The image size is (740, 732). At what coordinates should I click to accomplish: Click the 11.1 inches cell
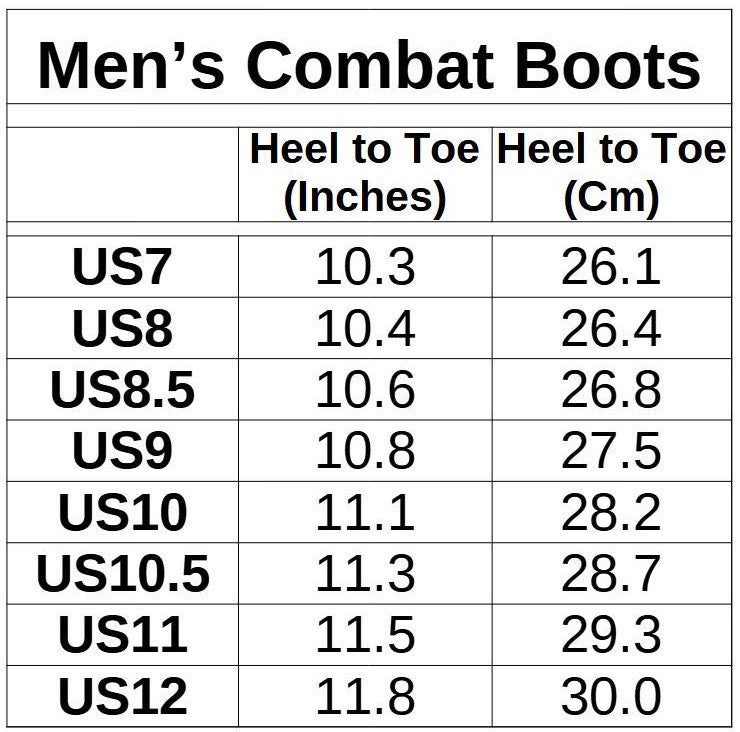tap(365, 512)
